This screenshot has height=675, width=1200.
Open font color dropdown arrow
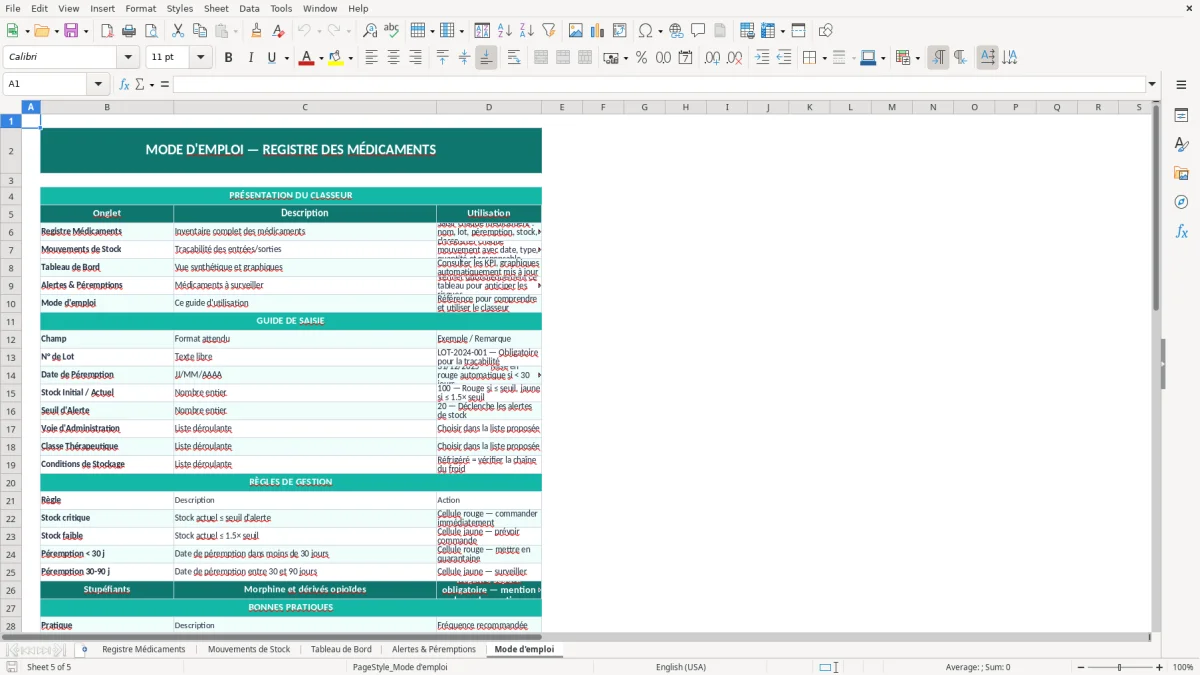(321, 58)
